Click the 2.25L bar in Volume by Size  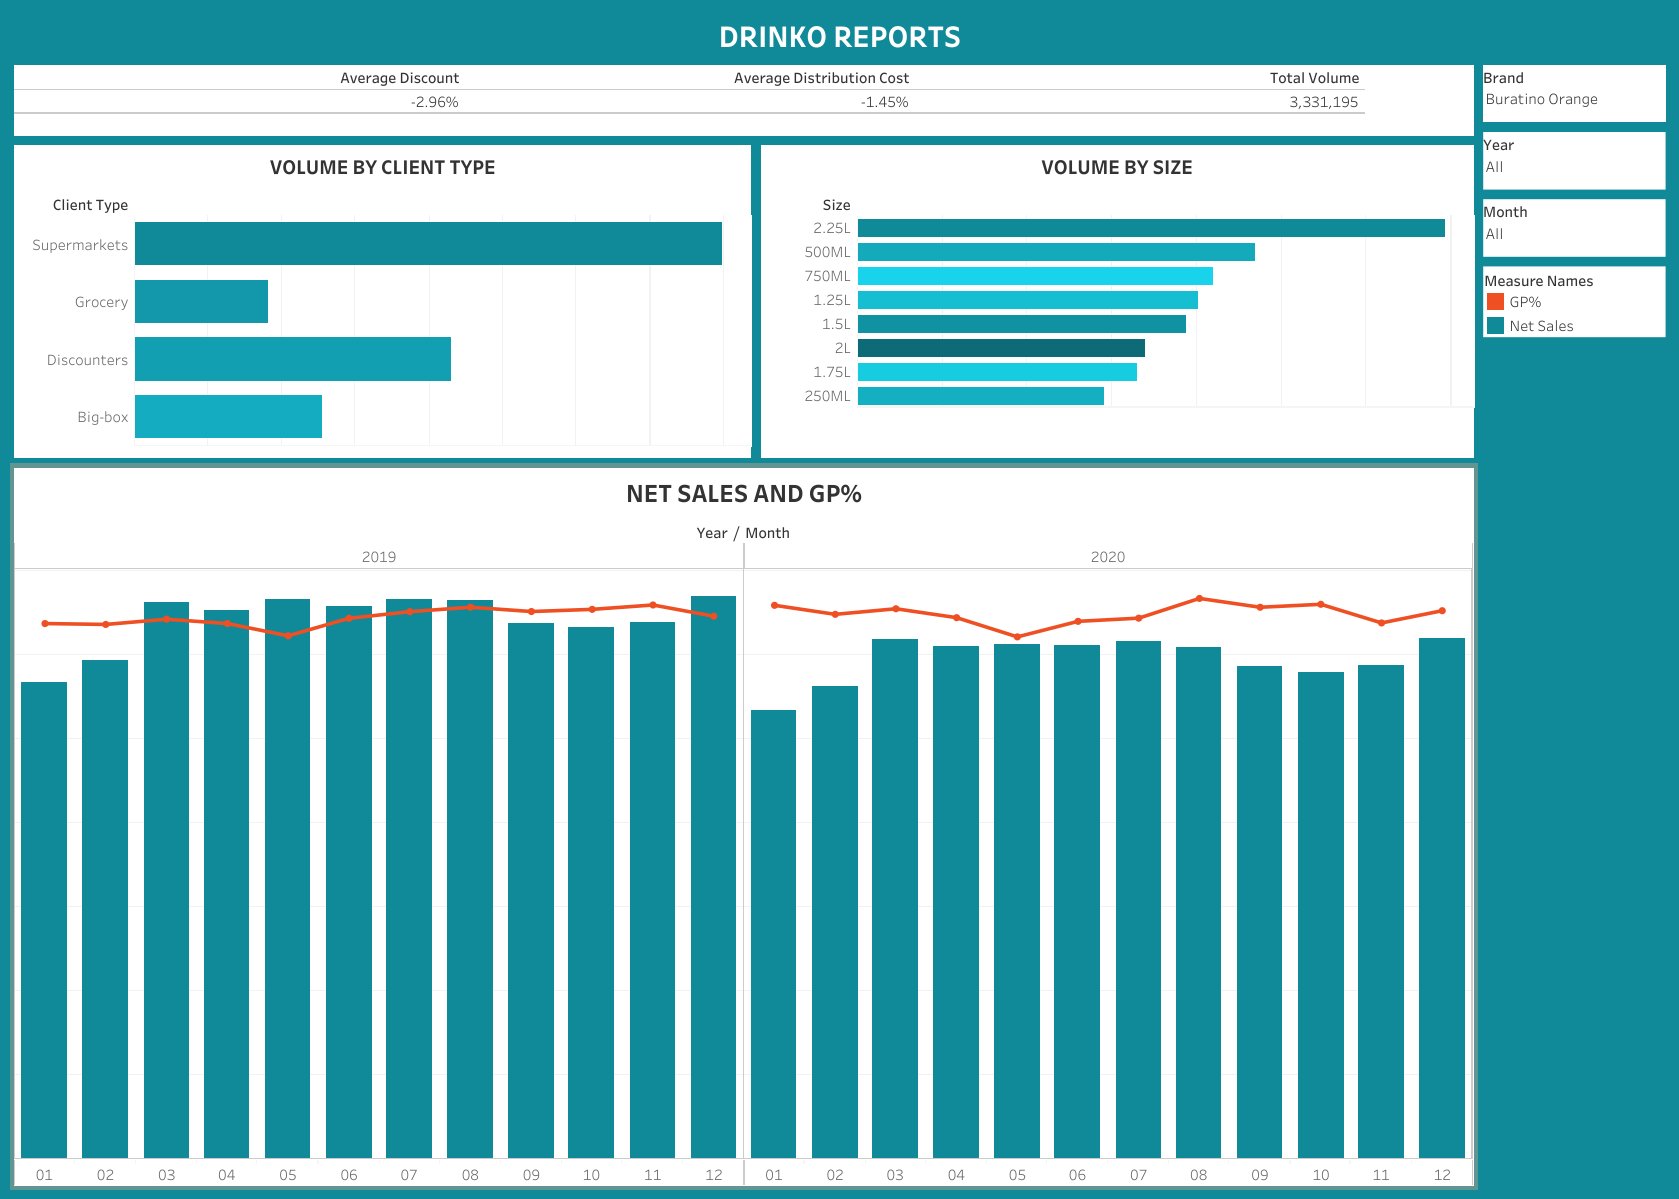coord(1150,227)
